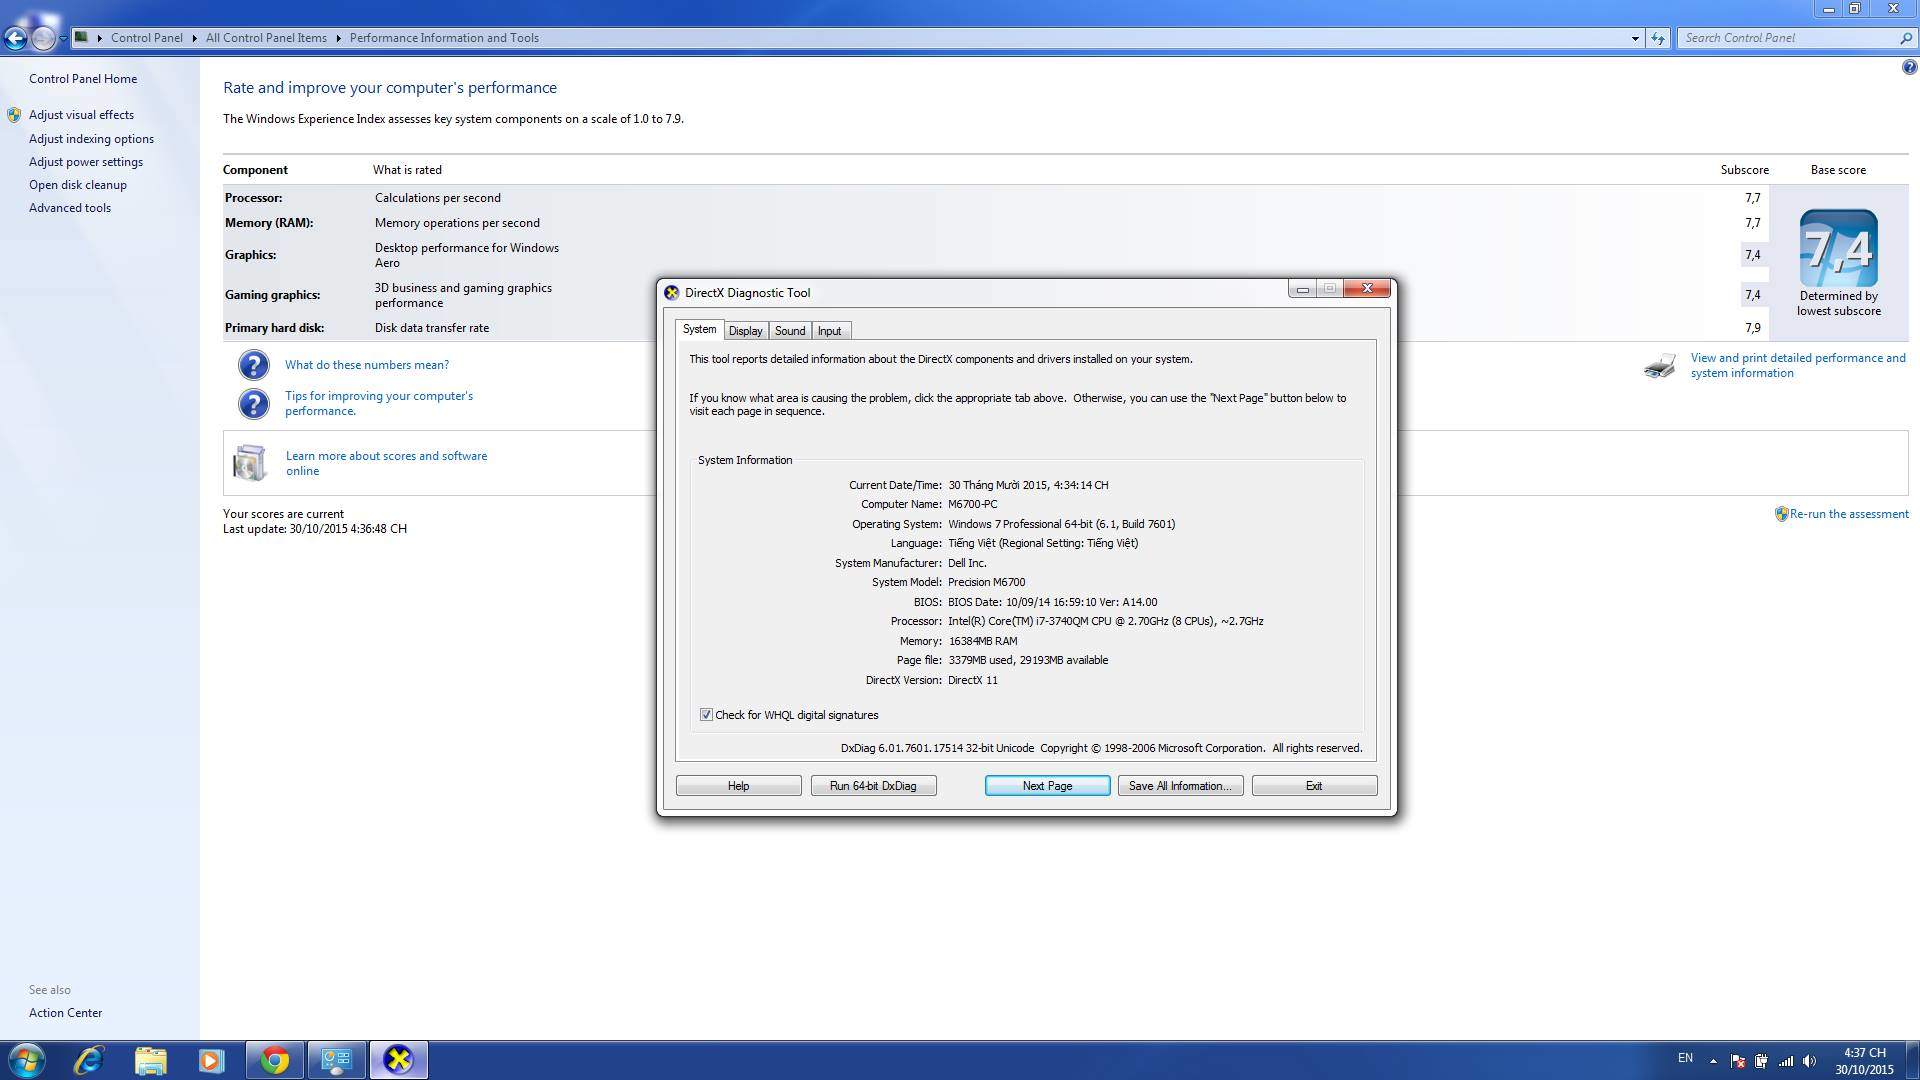1920x1080 pixels.
Task: Click the Next Page button
Action: pos(1047,786)
